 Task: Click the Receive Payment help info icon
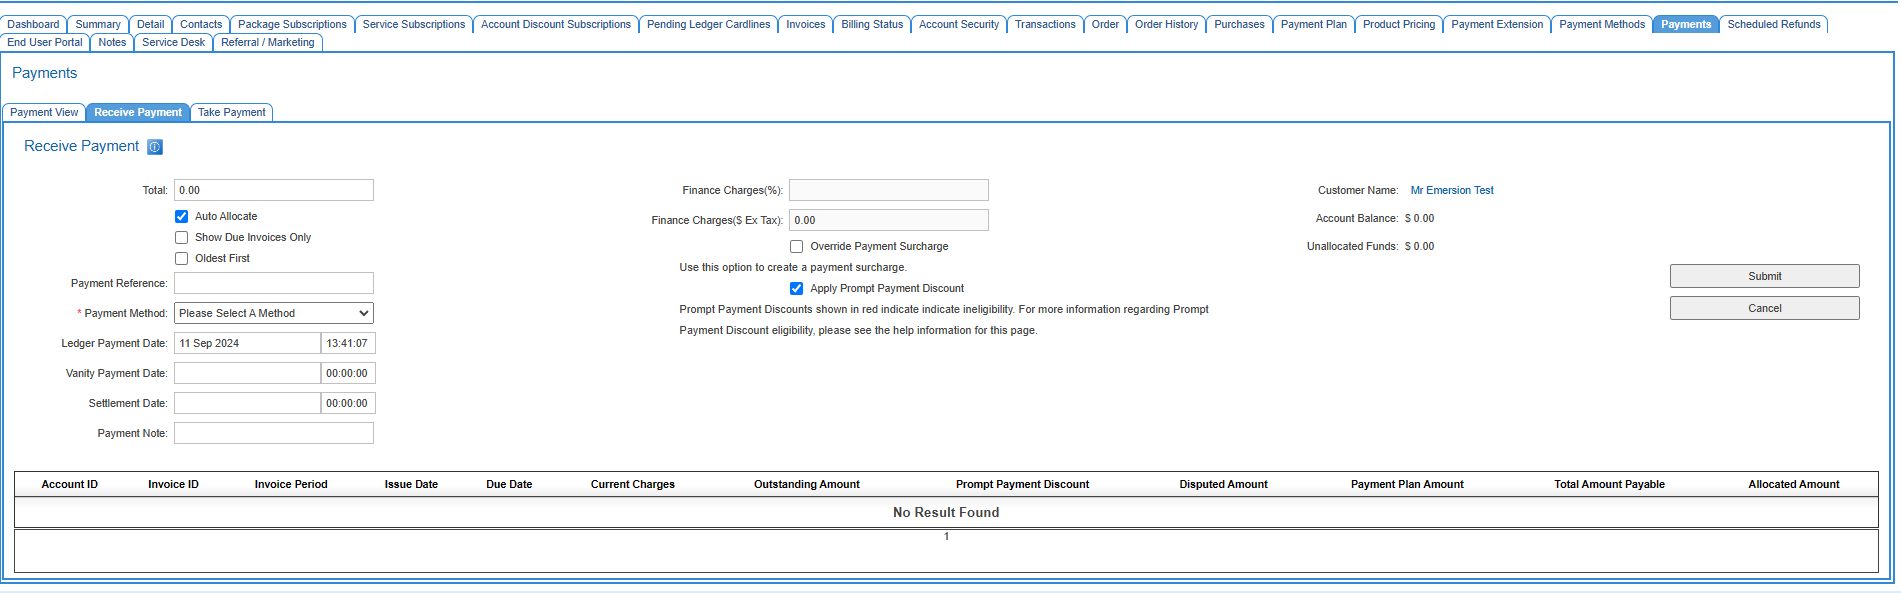(155, 147)
